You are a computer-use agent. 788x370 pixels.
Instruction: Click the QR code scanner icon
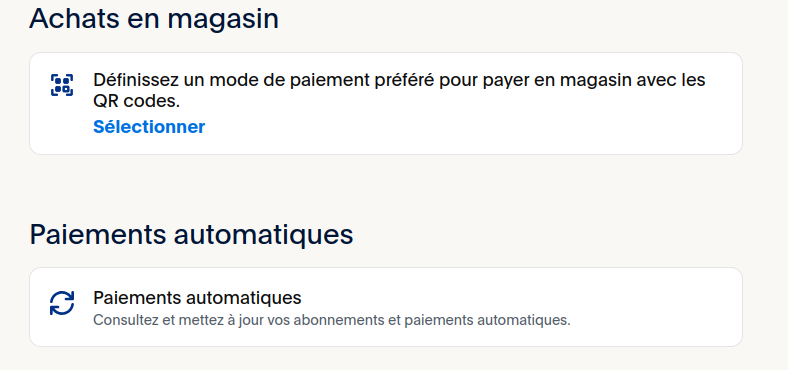click(x=62, y=84)
